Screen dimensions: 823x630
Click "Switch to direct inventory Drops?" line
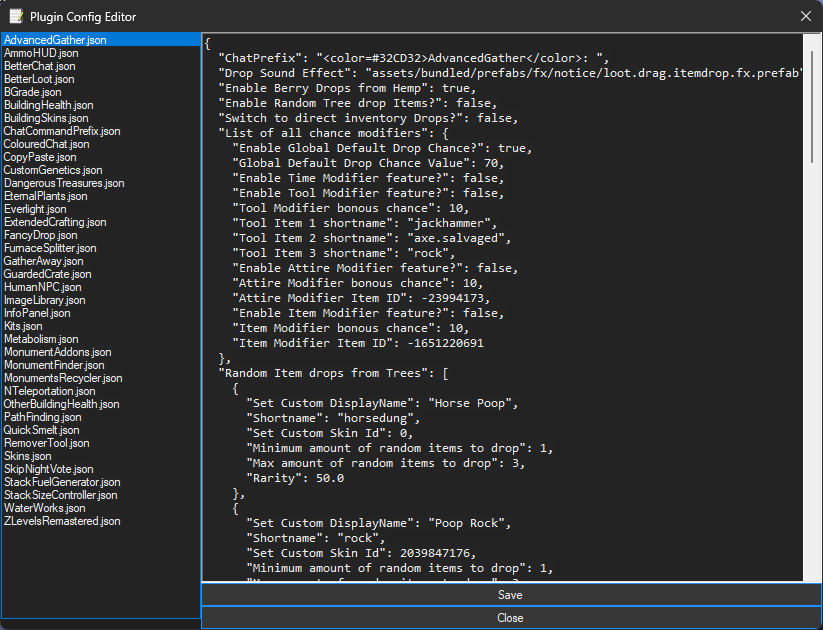coord(368,118)
